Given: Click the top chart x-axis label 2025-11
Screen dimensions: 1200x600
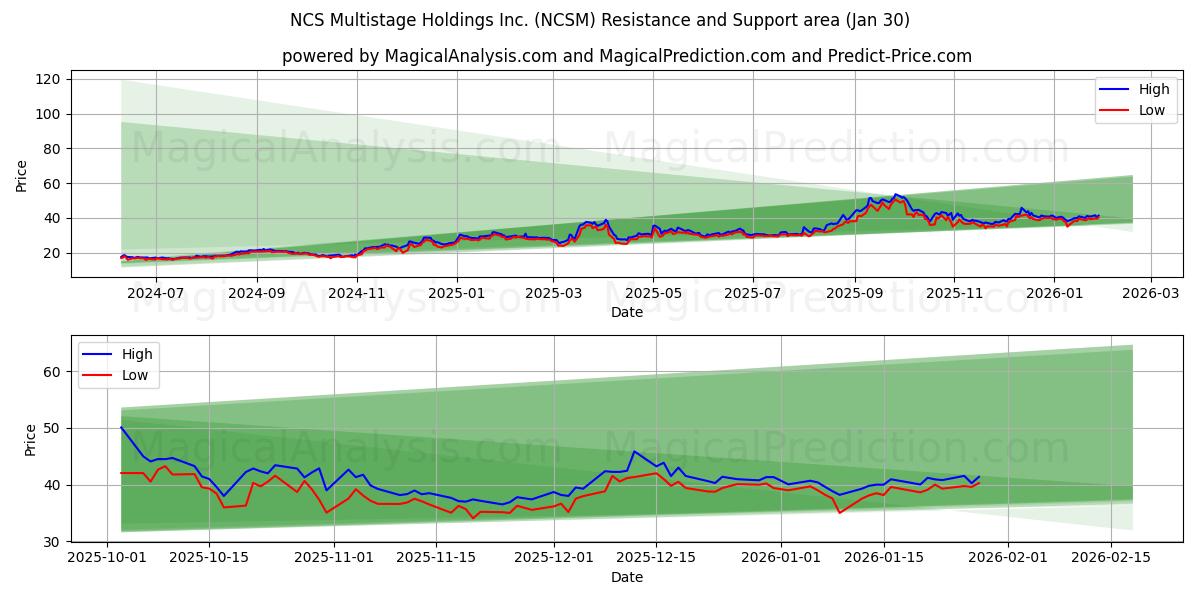Looking at the screenshot, I should click(953, 294).
